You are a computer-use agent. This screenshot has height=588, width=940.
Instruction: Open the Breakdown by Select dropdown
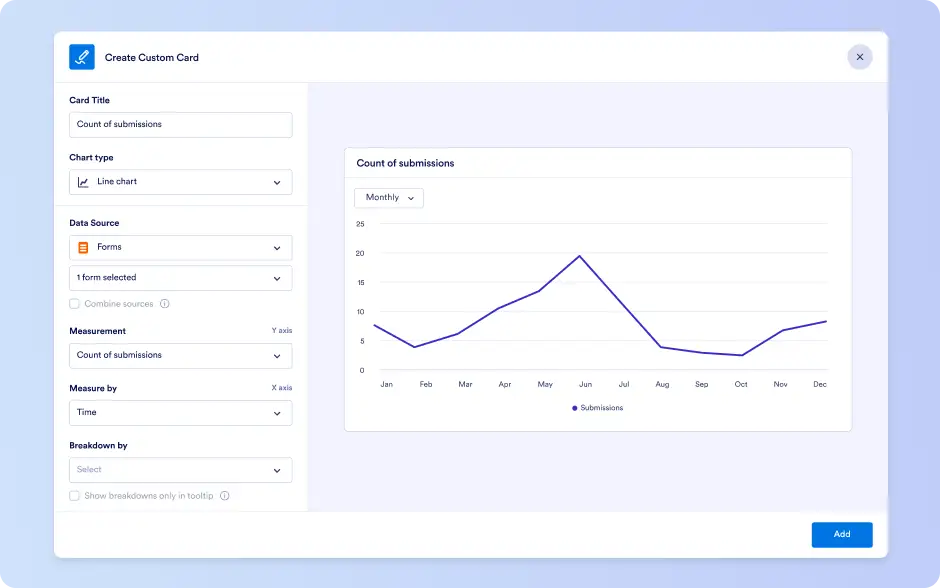180,470
